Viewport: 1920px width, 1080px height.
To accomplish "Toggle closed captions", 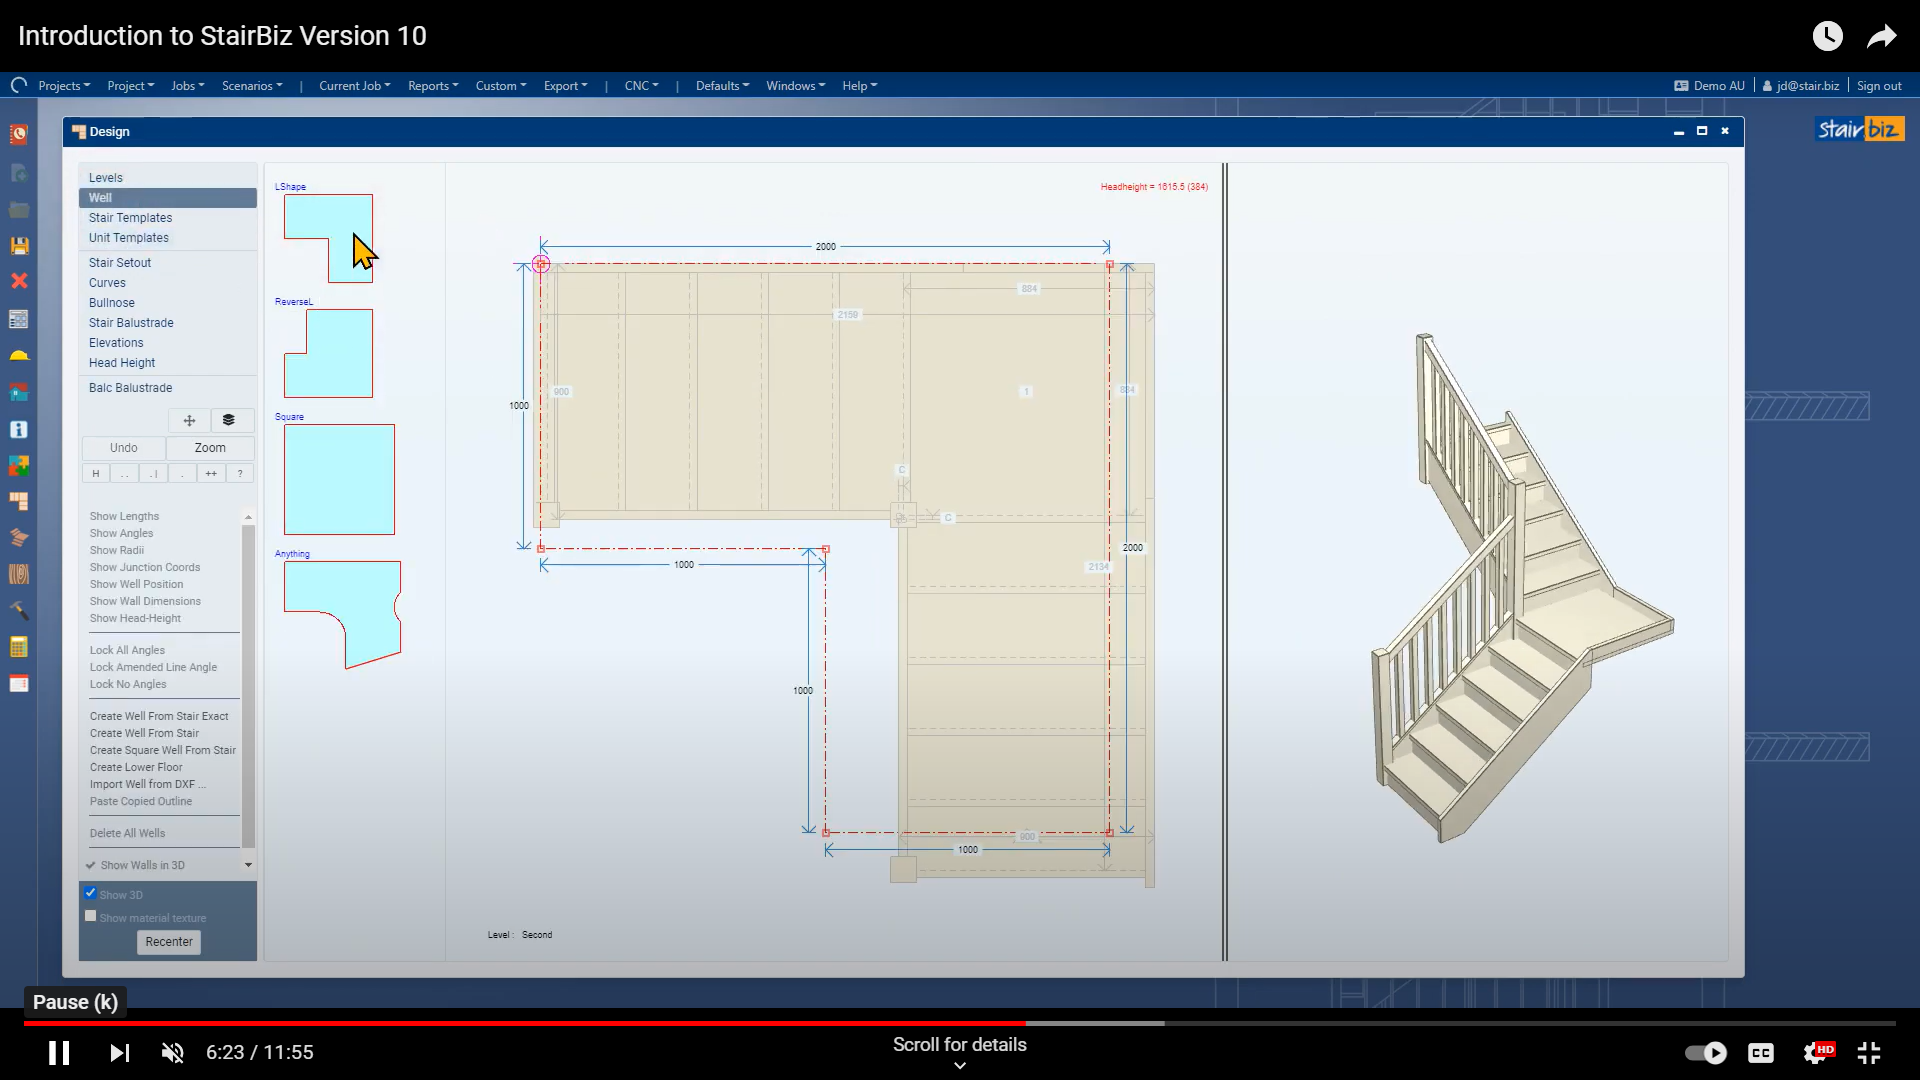I will 1761,1052.
